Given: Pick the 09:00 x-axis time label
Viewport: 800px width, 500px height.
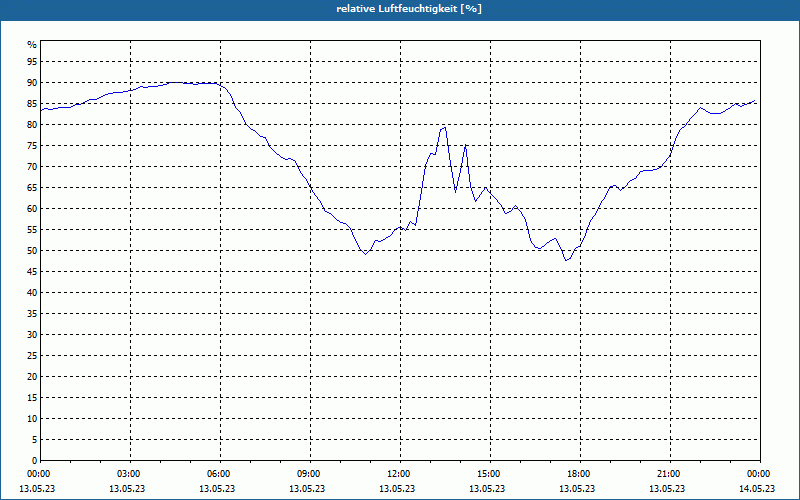Looking at the screenshot, I should tap(309, 474).
